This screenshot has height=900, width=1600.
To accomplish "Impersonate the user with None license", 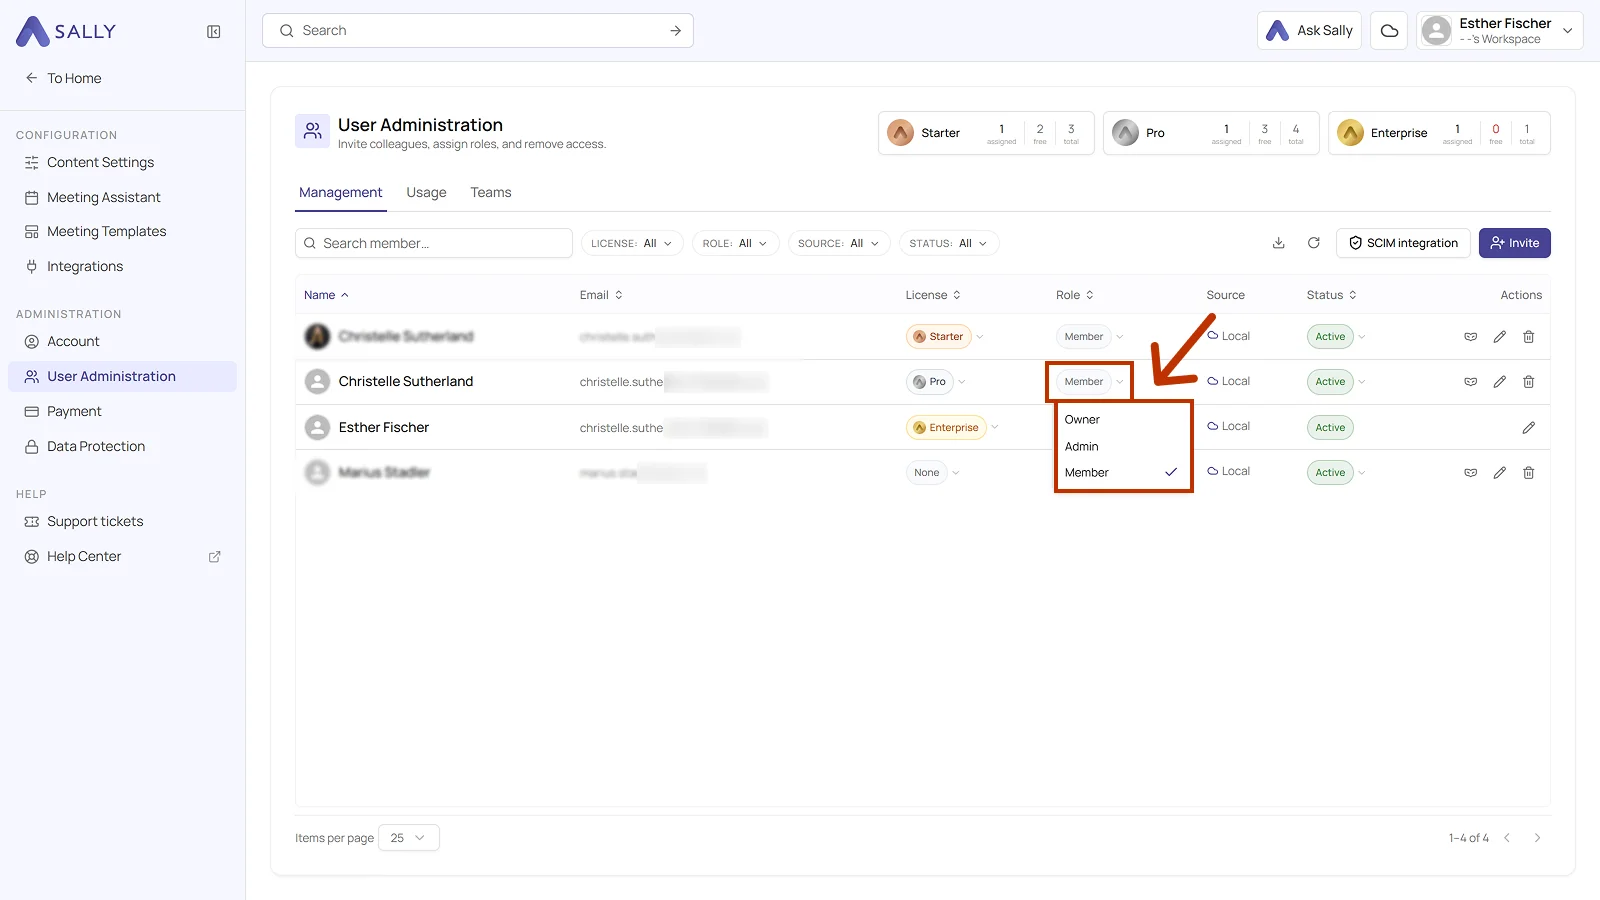I will coord(1470,473).
